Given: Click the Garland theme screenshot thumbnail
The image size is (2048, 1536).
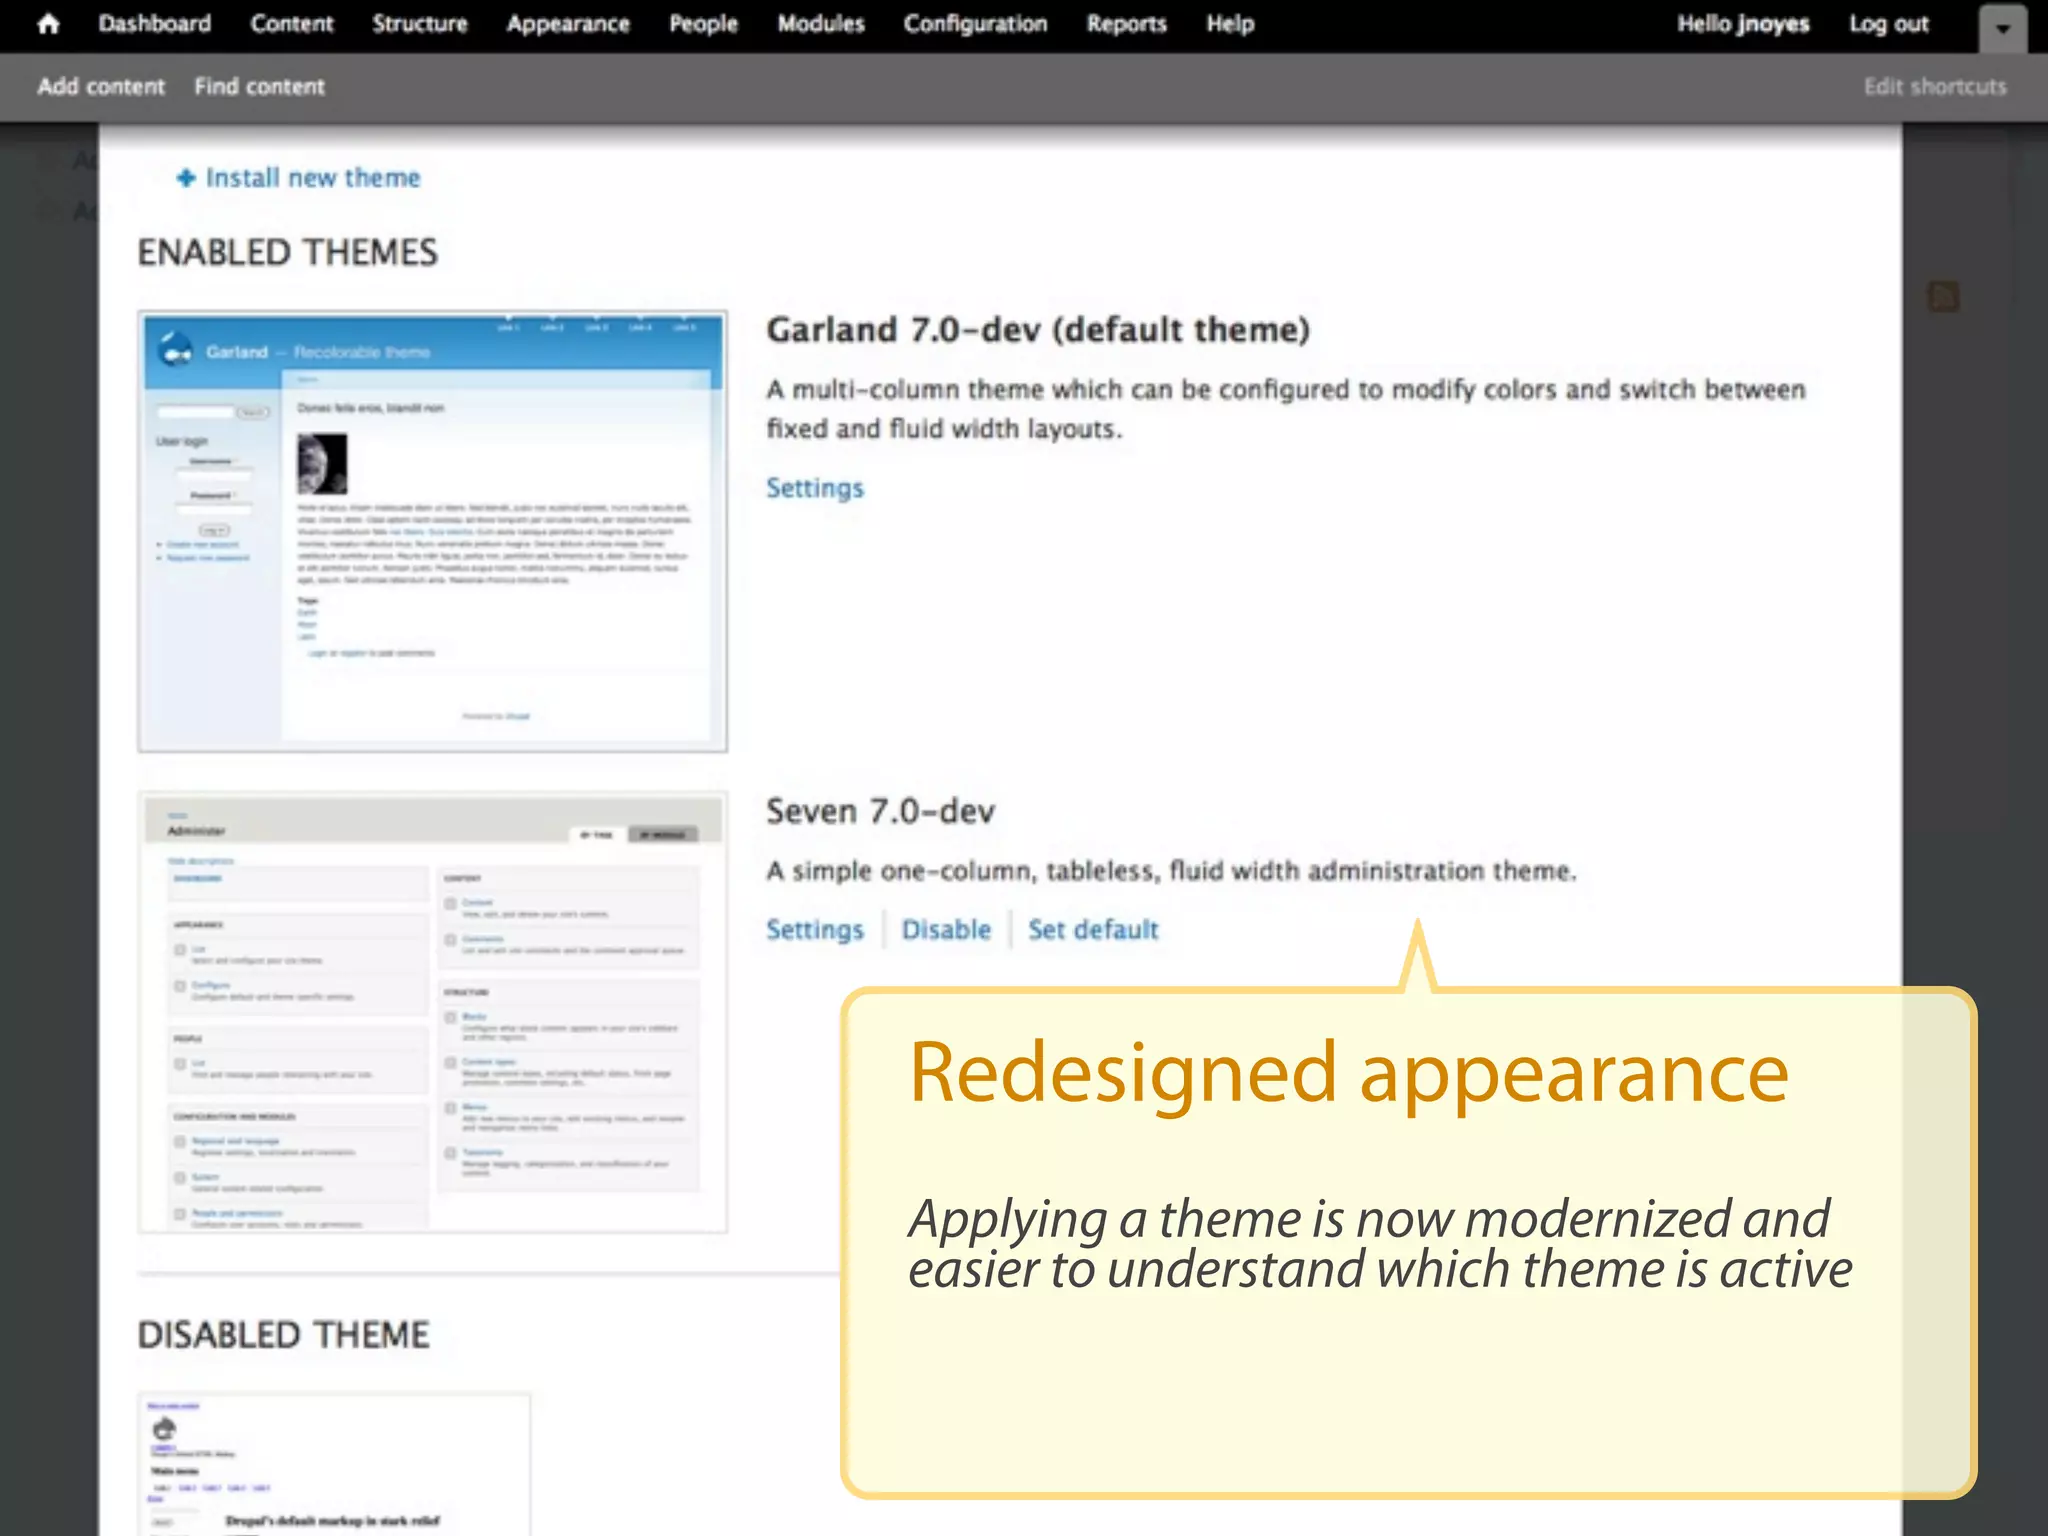Looking at the screenshot, I should (432, 531).
